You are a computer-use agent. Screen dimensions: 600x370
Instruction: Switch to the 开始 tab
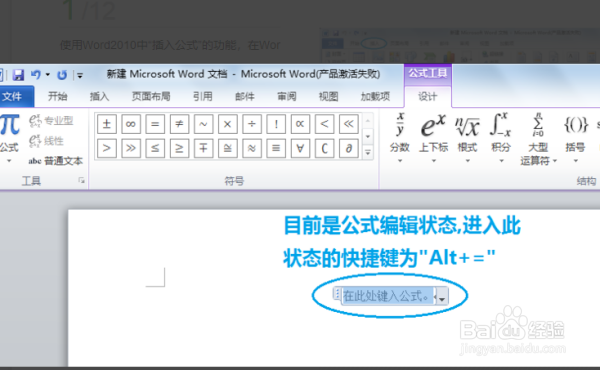[x=58, y=96]
